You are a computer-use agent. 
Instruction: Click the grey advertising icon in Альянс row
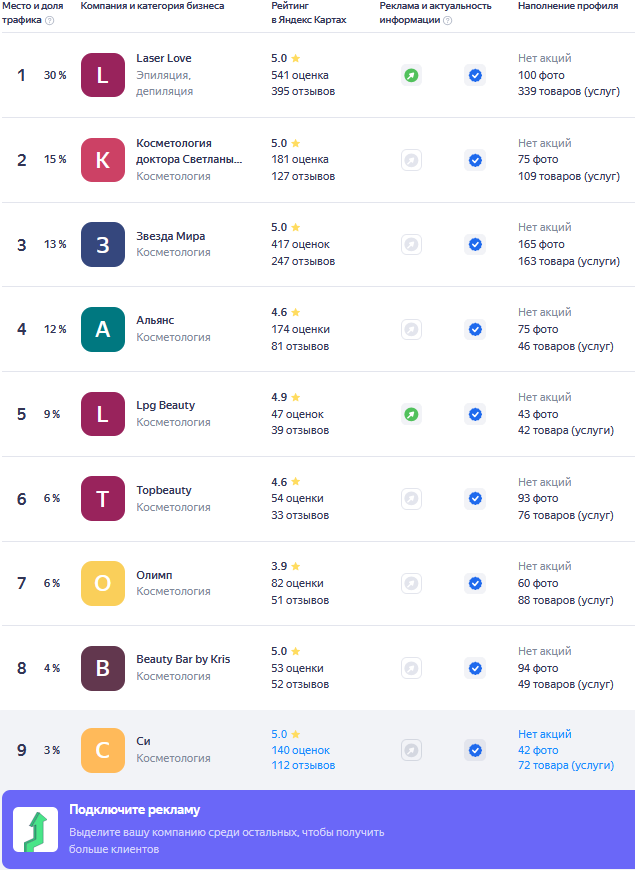(x=411, y=329)
